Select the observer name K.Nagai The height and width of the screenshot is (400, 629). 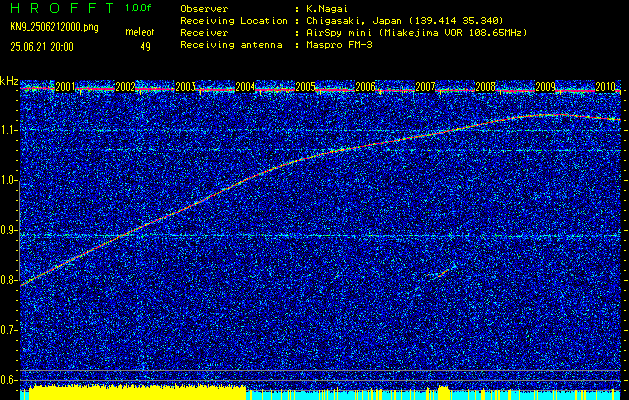[325, 8]
